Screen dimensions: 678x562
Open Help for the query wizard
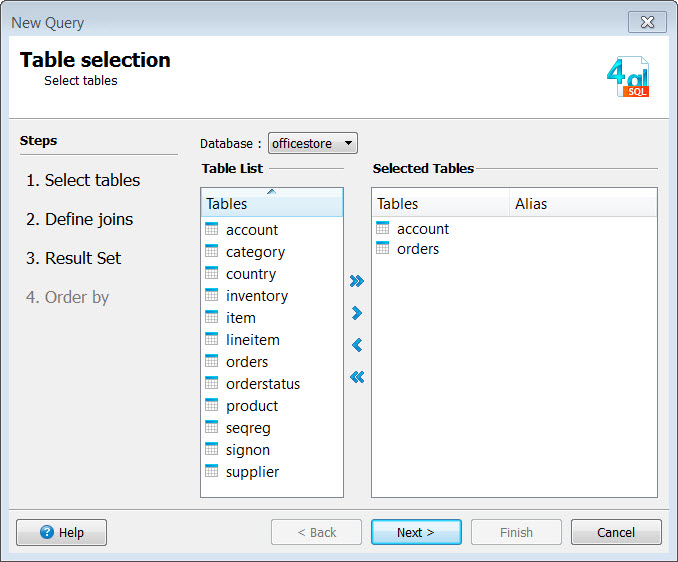pyautogui.click(x=62, y=532)
